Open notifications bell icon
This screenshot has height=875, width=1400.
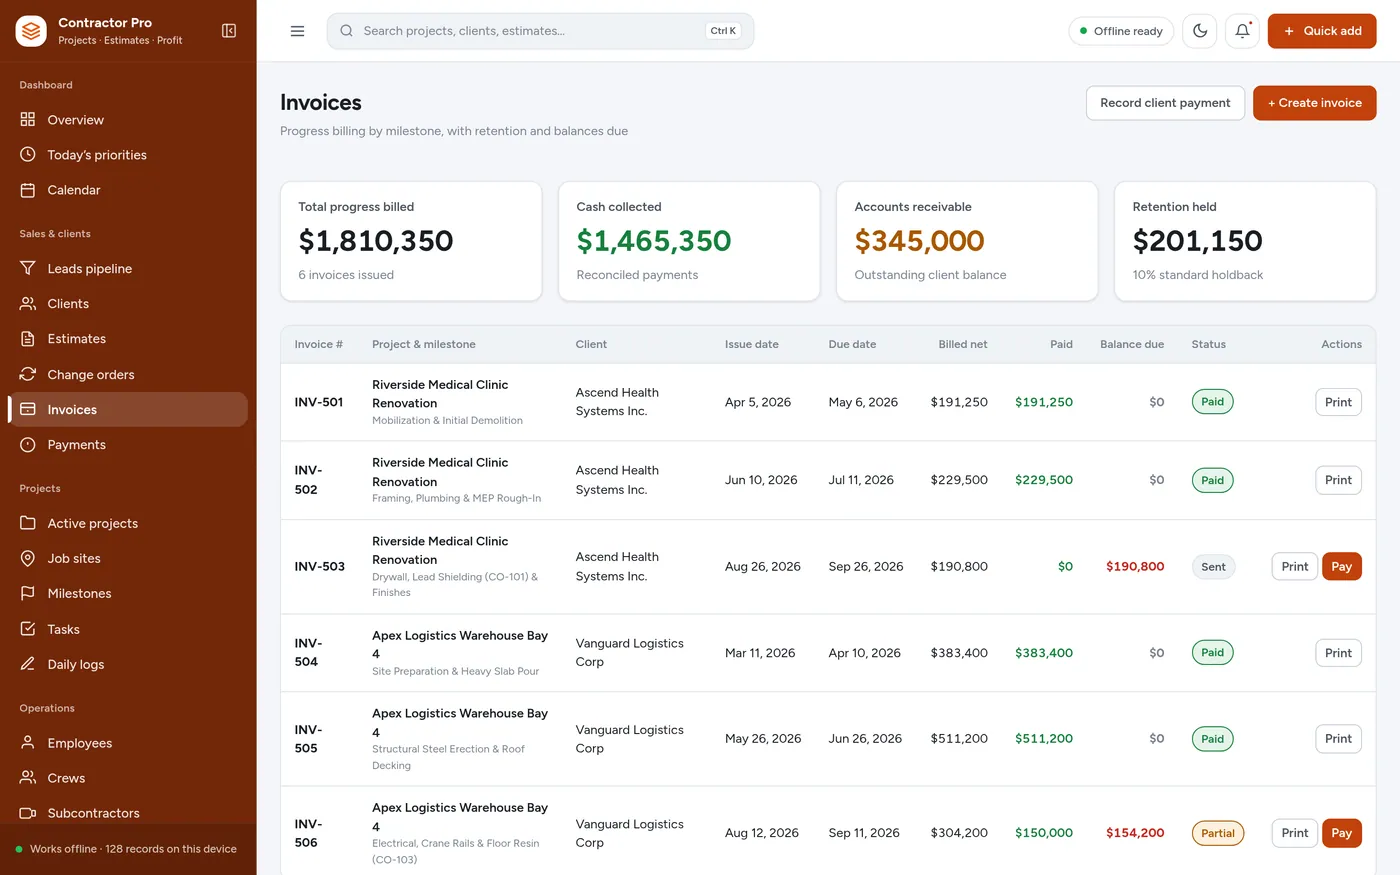tap(1242, 31)
